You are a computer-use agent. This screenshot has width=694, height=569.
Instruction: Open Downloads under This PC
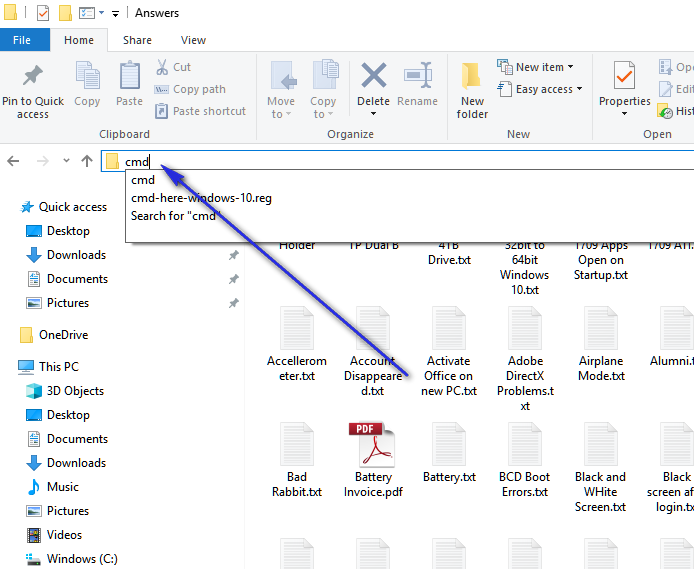coord(66,463)
